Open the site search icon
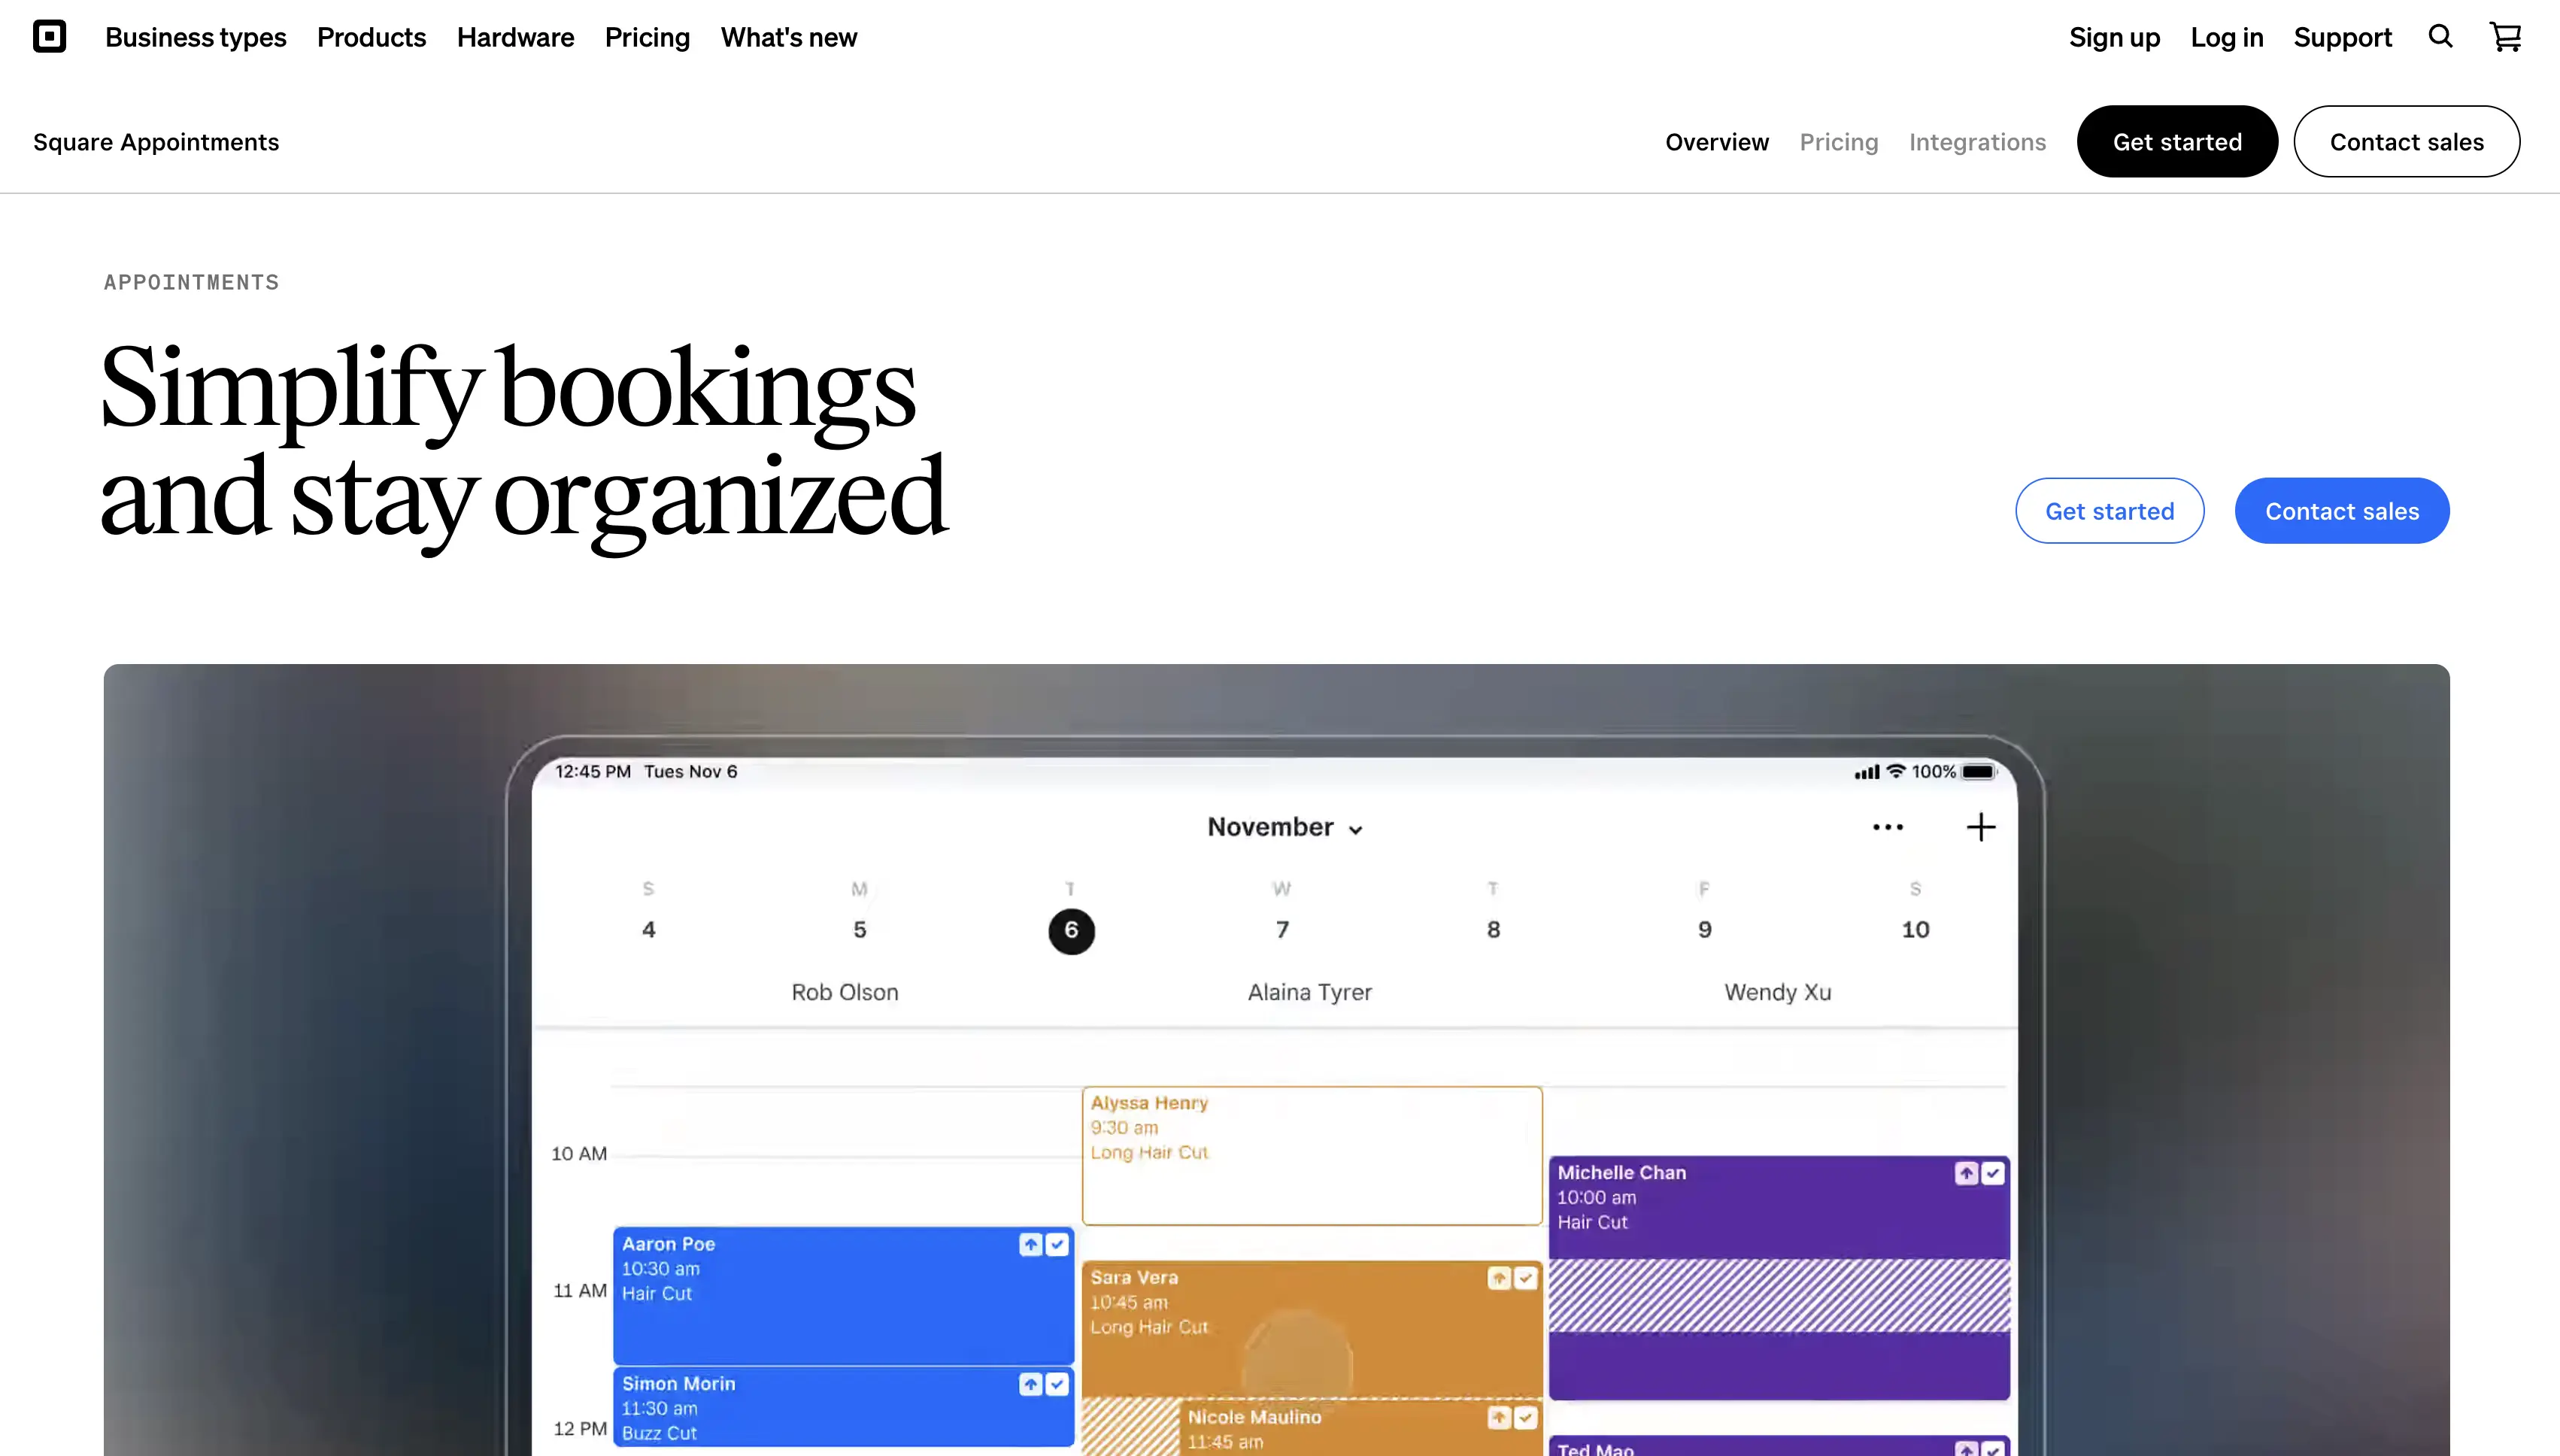 tap(2440, 37)
